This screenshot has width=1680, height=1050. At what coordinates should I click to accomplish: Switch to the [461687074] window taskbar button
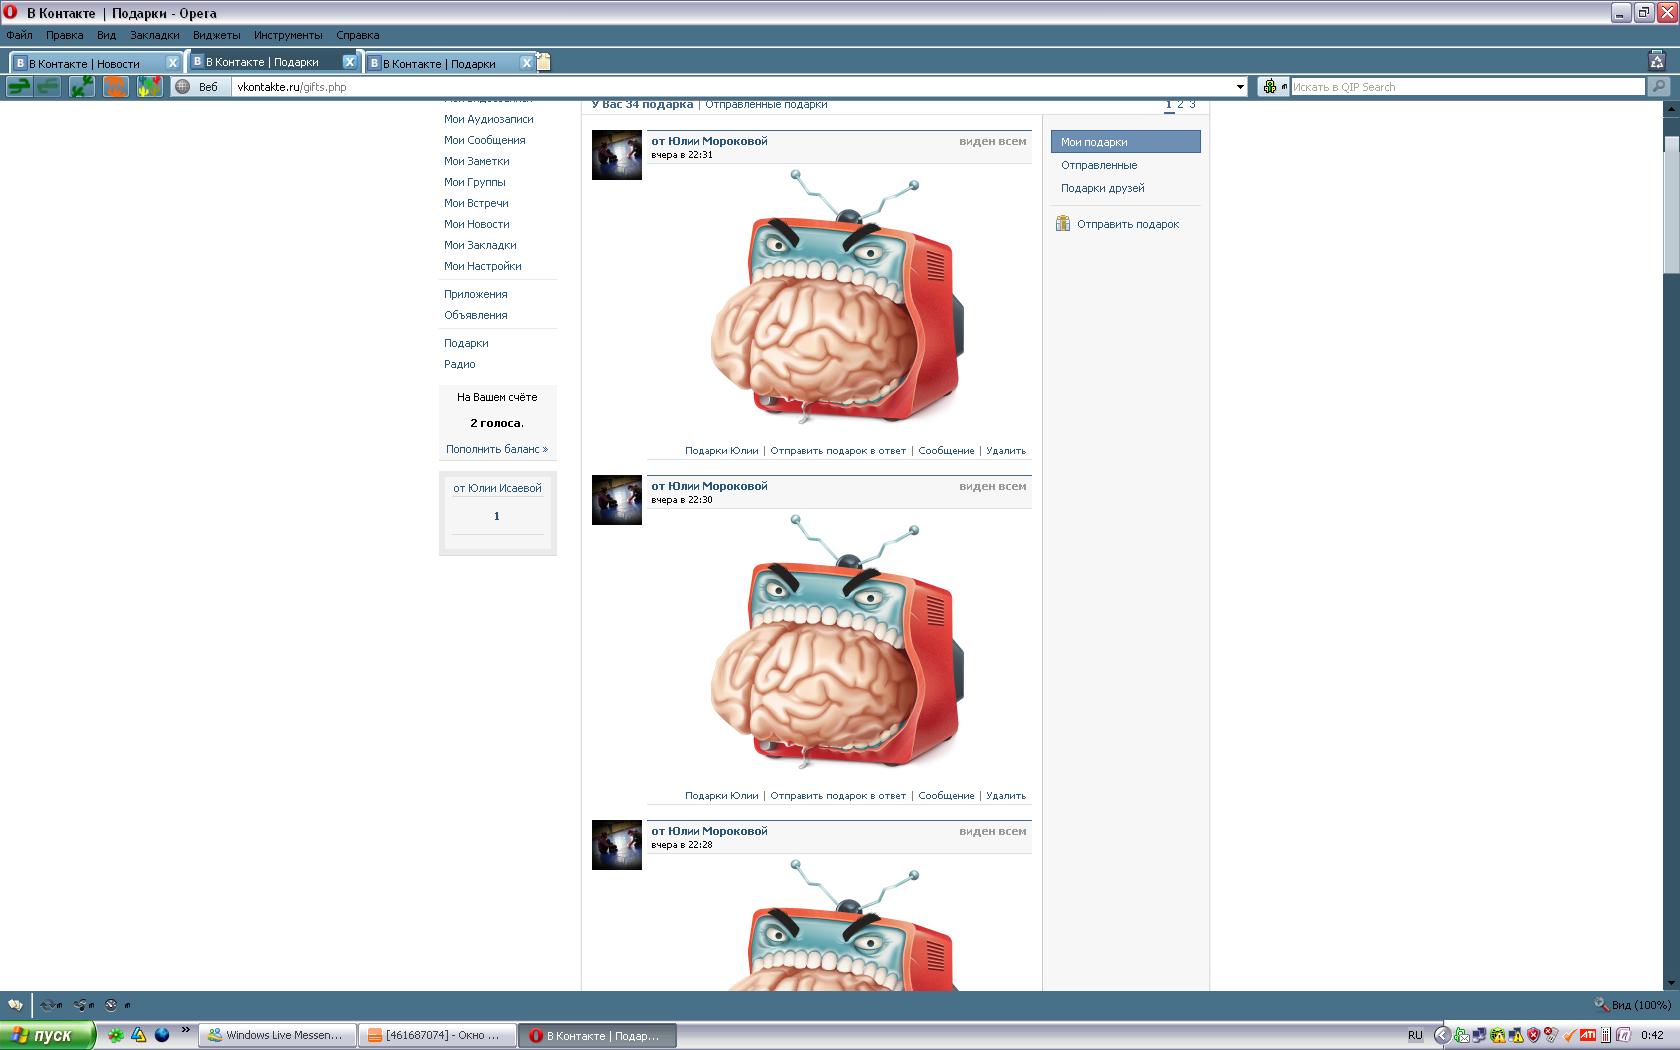tap(438, 1035)
